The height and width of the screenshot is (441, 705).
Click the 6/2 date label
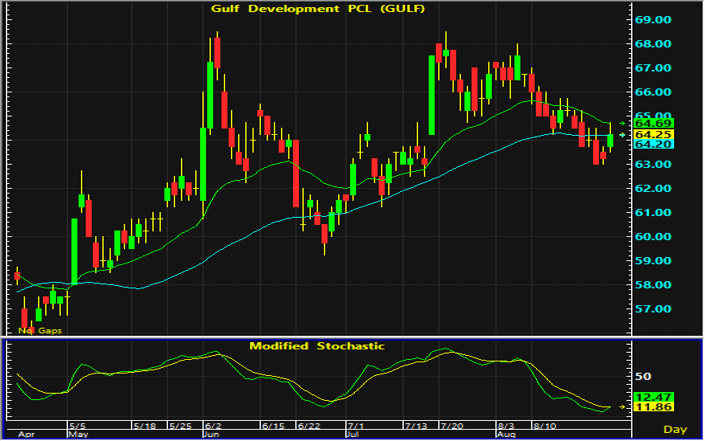[x=213, y=426]
